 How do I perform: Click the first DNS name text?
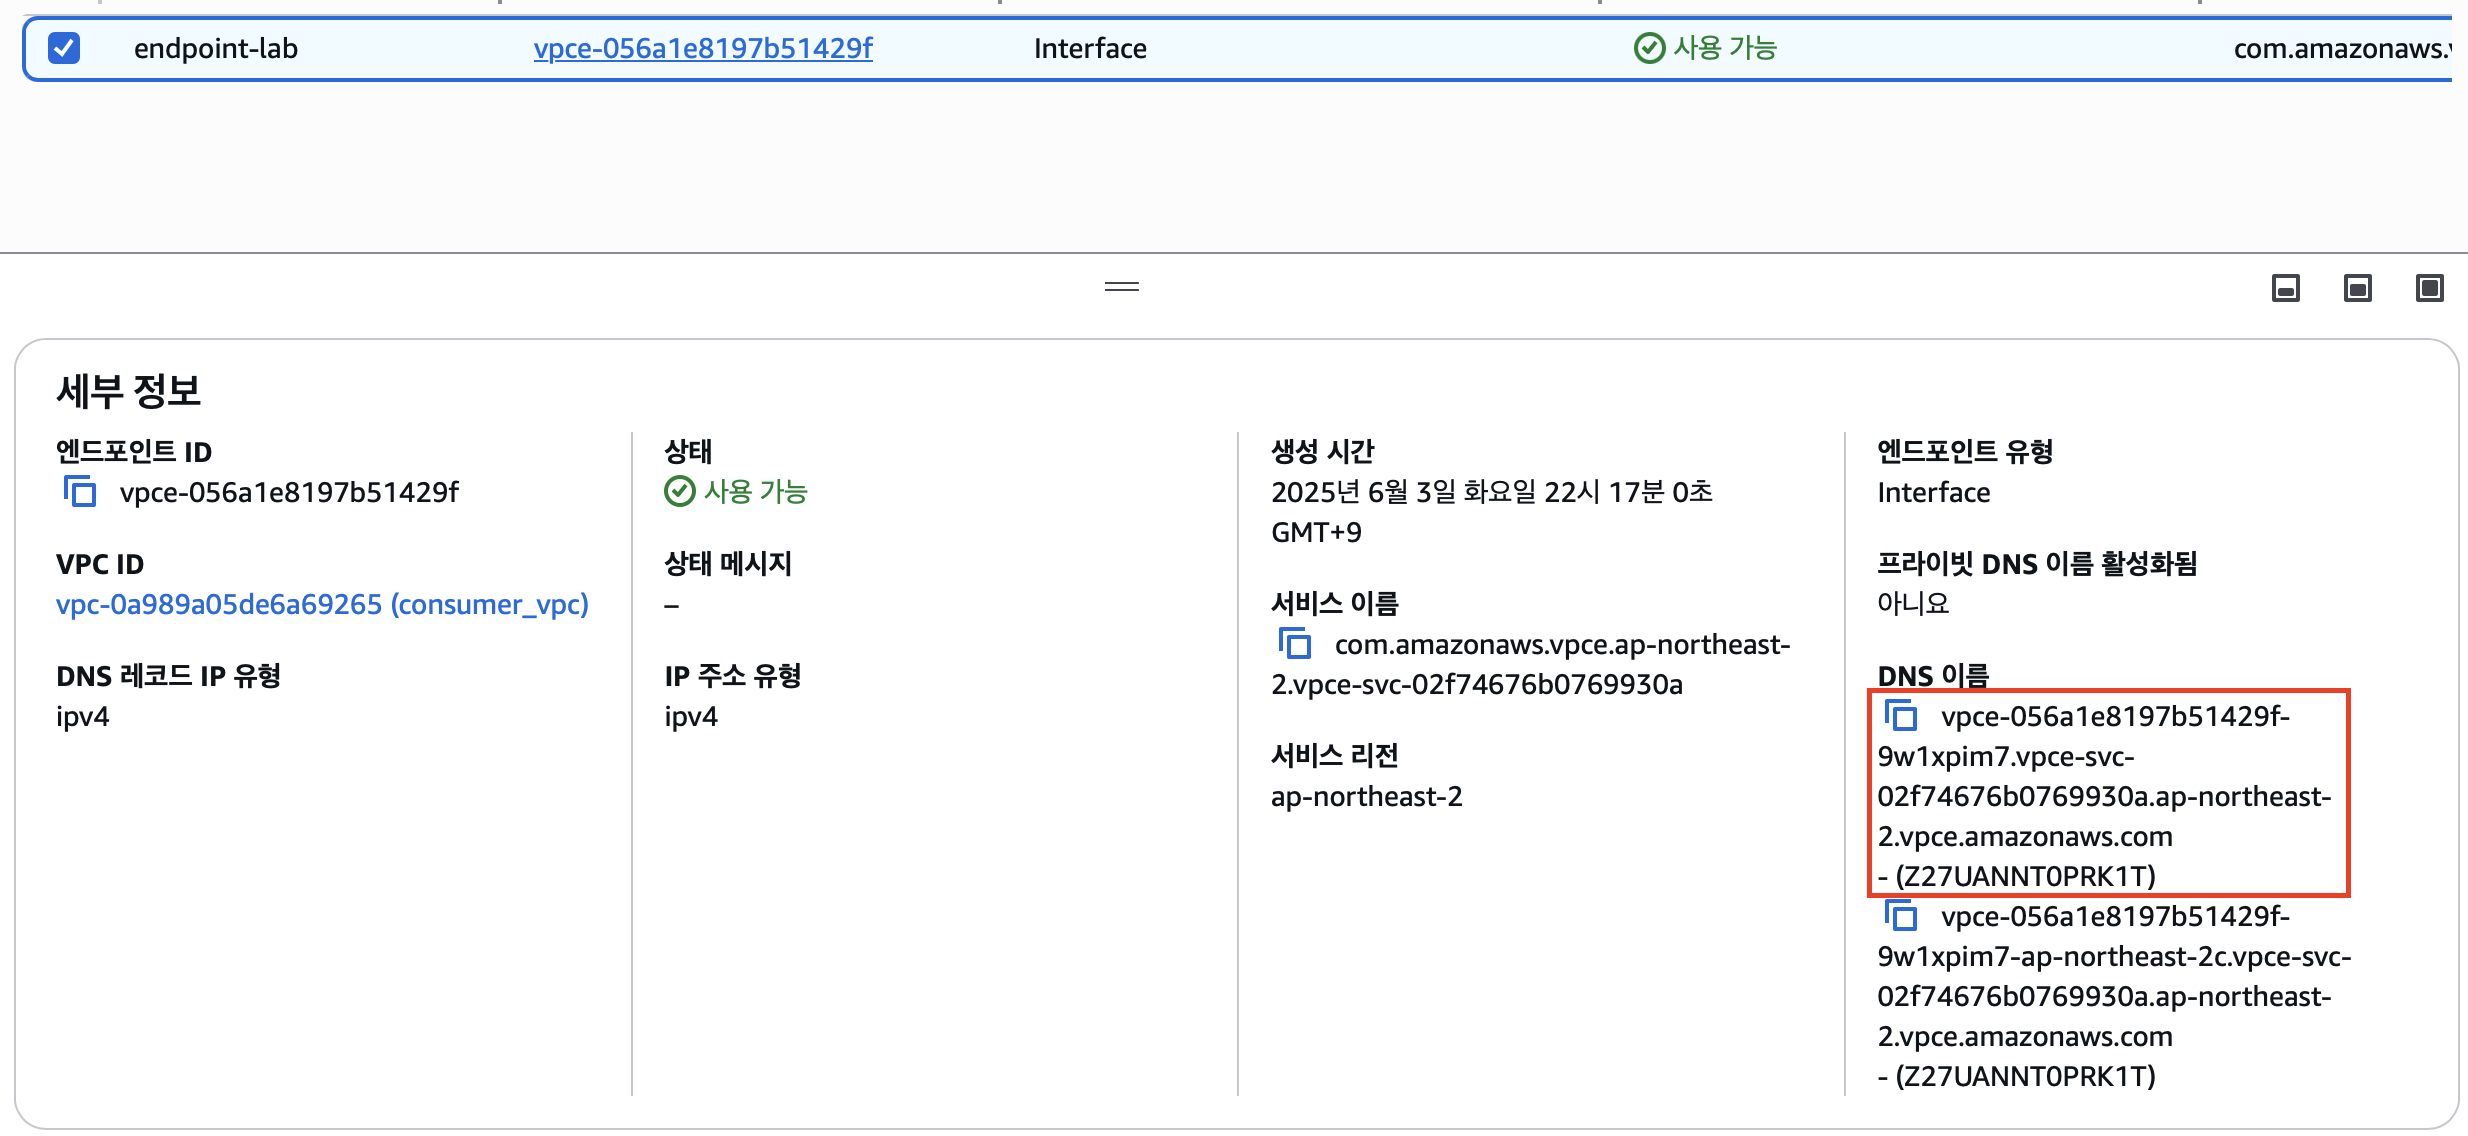[x=2104, y=796]
